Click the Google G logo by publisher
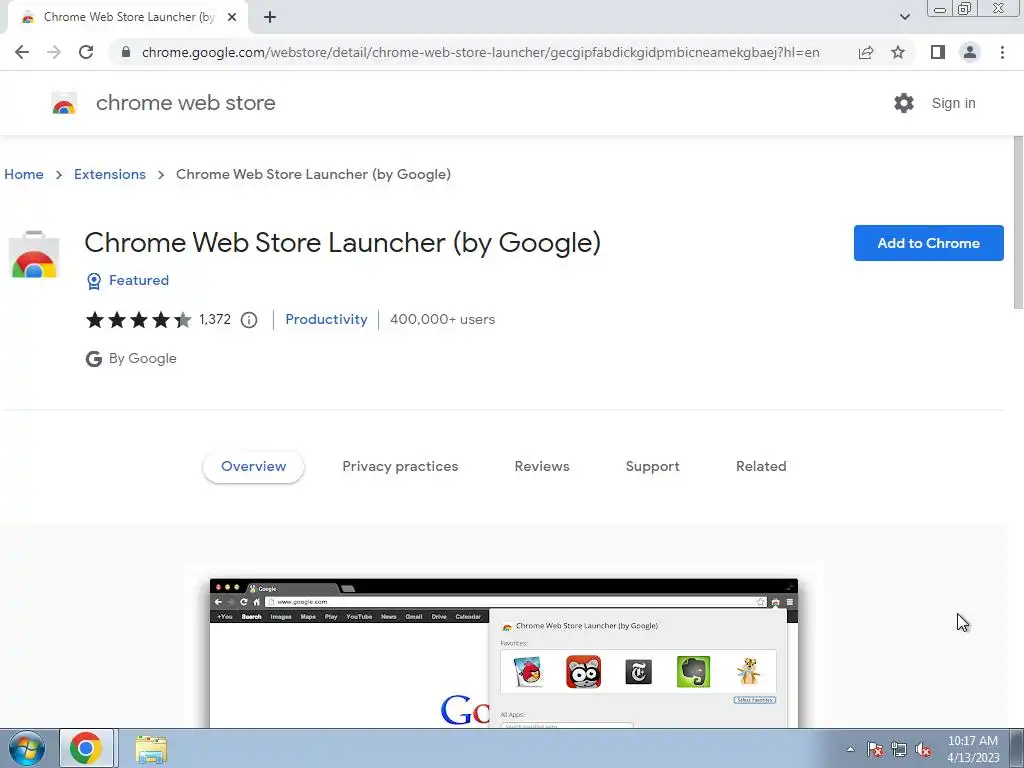Image resolution: width=1024 pixels, height=768 pixels. pyautogui.click(x=94, y=359)
